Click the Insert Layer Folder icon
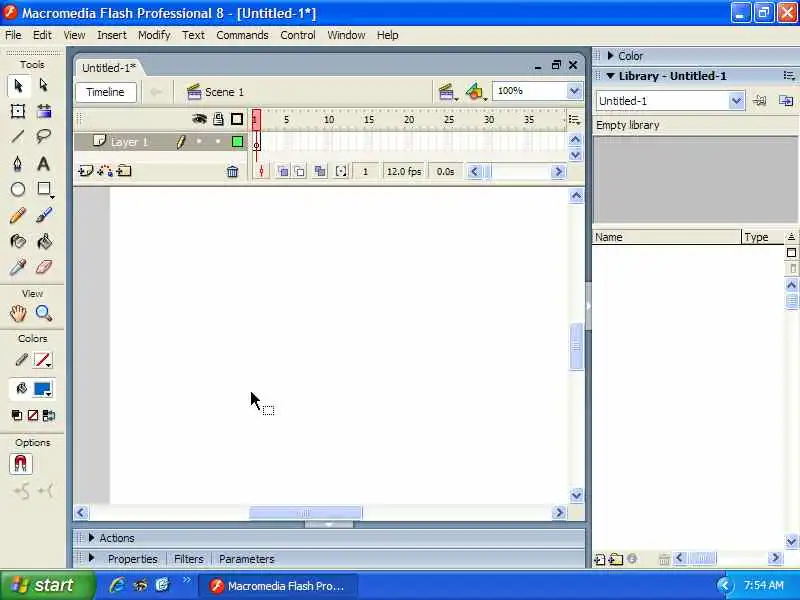This screenshot has height=600, width=800. pos(124,171)
